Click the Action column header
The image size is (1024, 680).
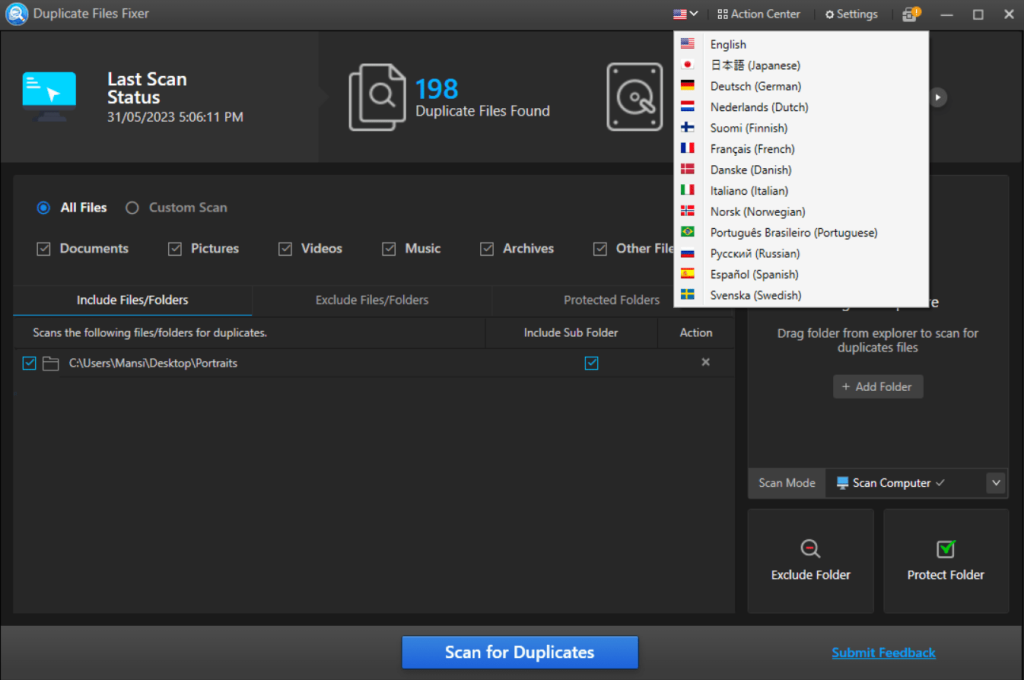(x=696, y=332)
